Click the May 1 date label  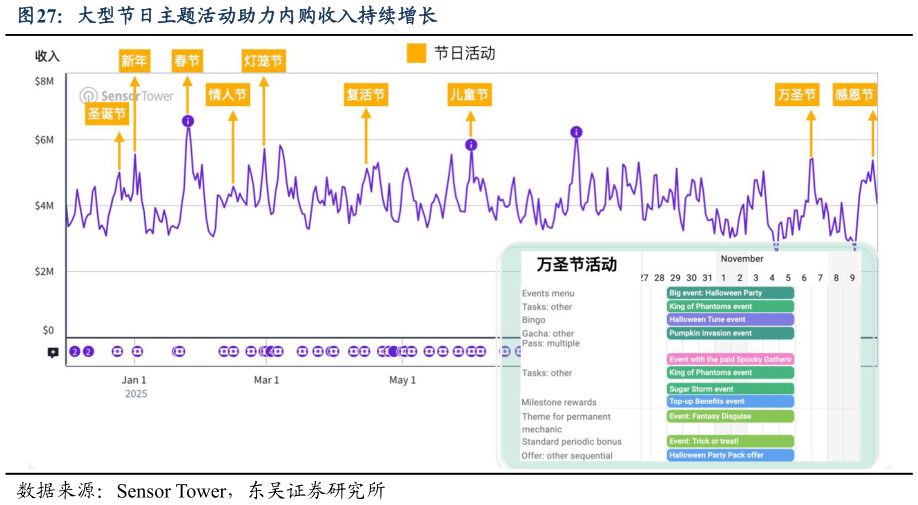[x=402, y=380]
